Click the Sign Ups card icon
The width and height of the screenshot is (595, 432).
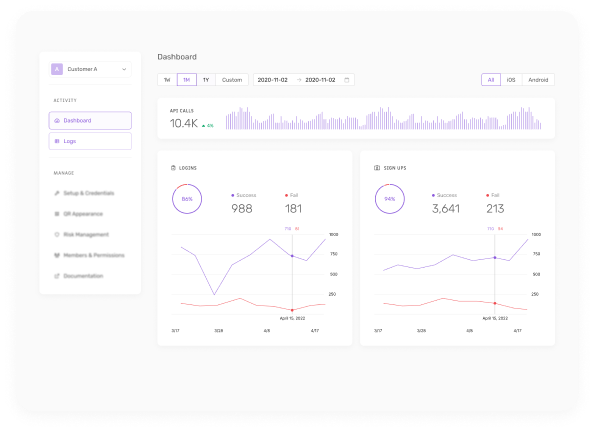(377, 168)
